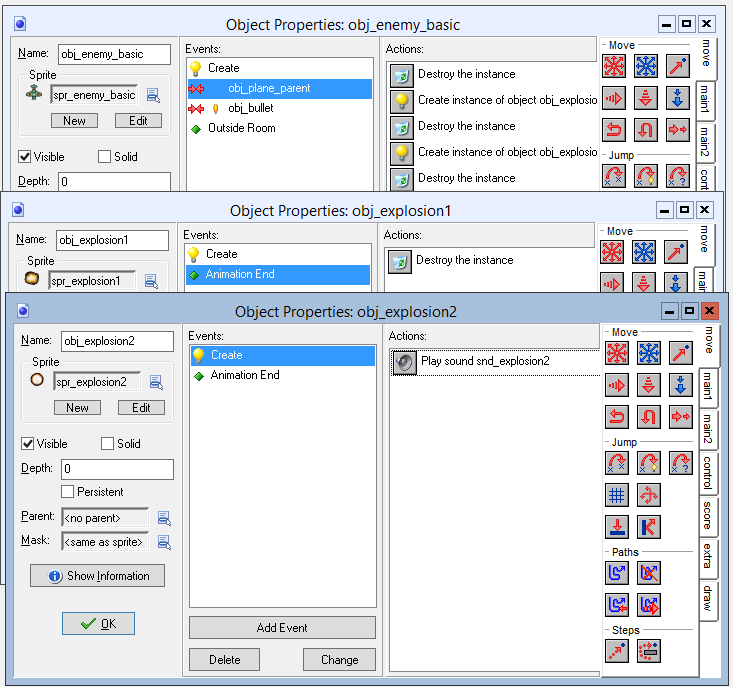Click Edit sprite button in obj_enemy_basic window
733x687 pixels.
click(x=138, y=121)
